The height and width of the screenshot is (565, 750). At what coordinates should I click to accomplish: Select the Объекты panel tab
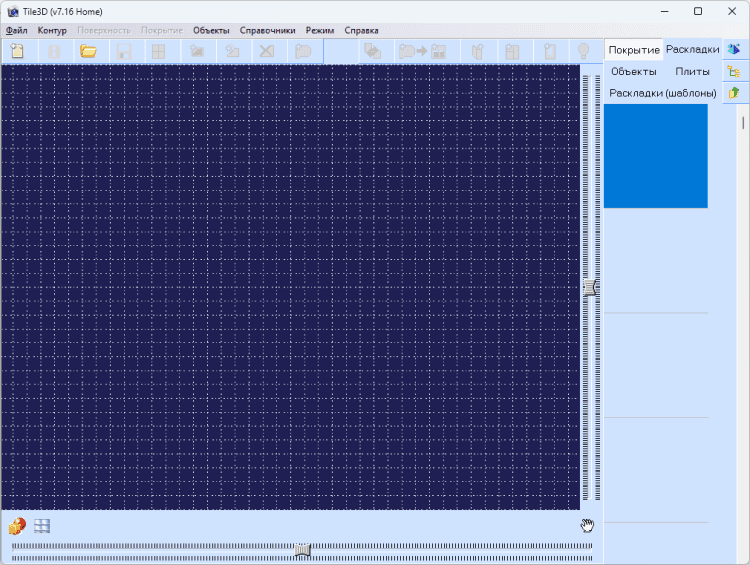634,71
